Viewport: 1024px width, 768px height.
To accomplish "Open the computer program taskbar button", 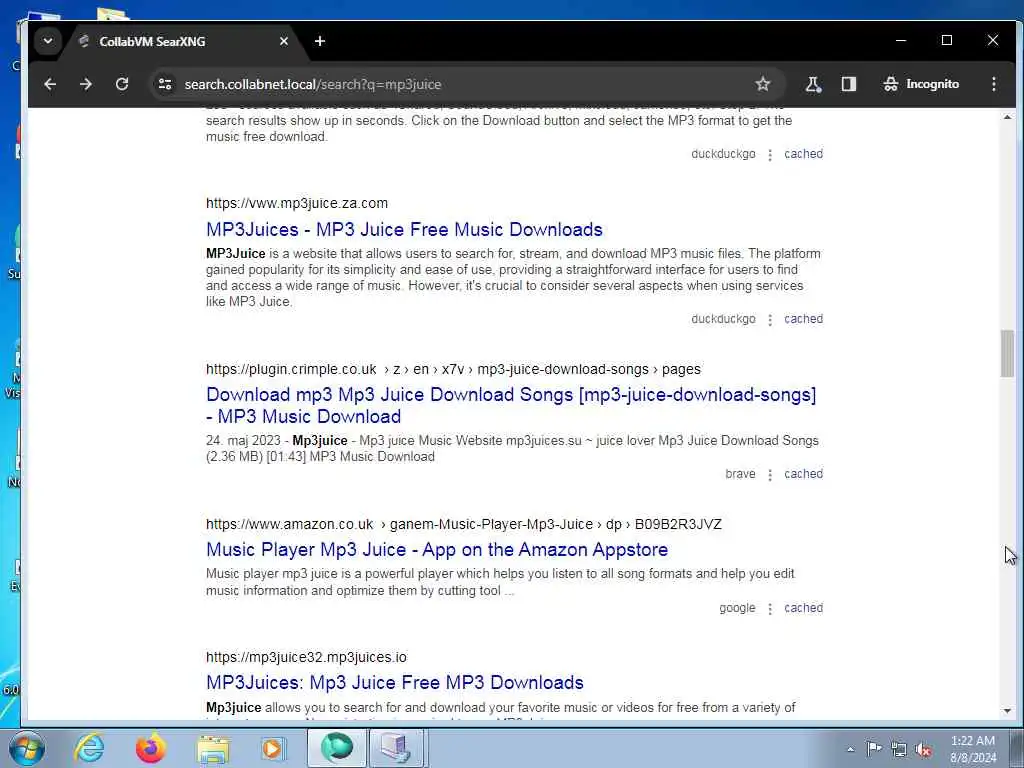I will pos(396,748).
